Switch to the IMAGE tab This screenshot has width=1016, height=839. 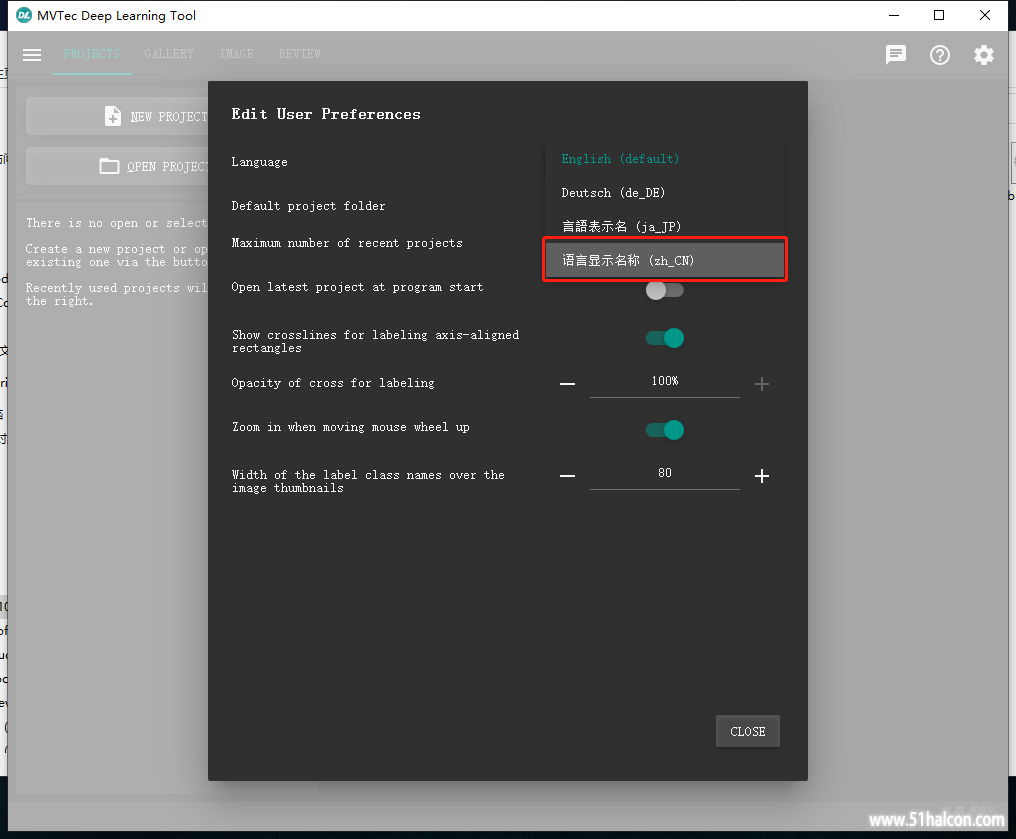click(237, 54)
